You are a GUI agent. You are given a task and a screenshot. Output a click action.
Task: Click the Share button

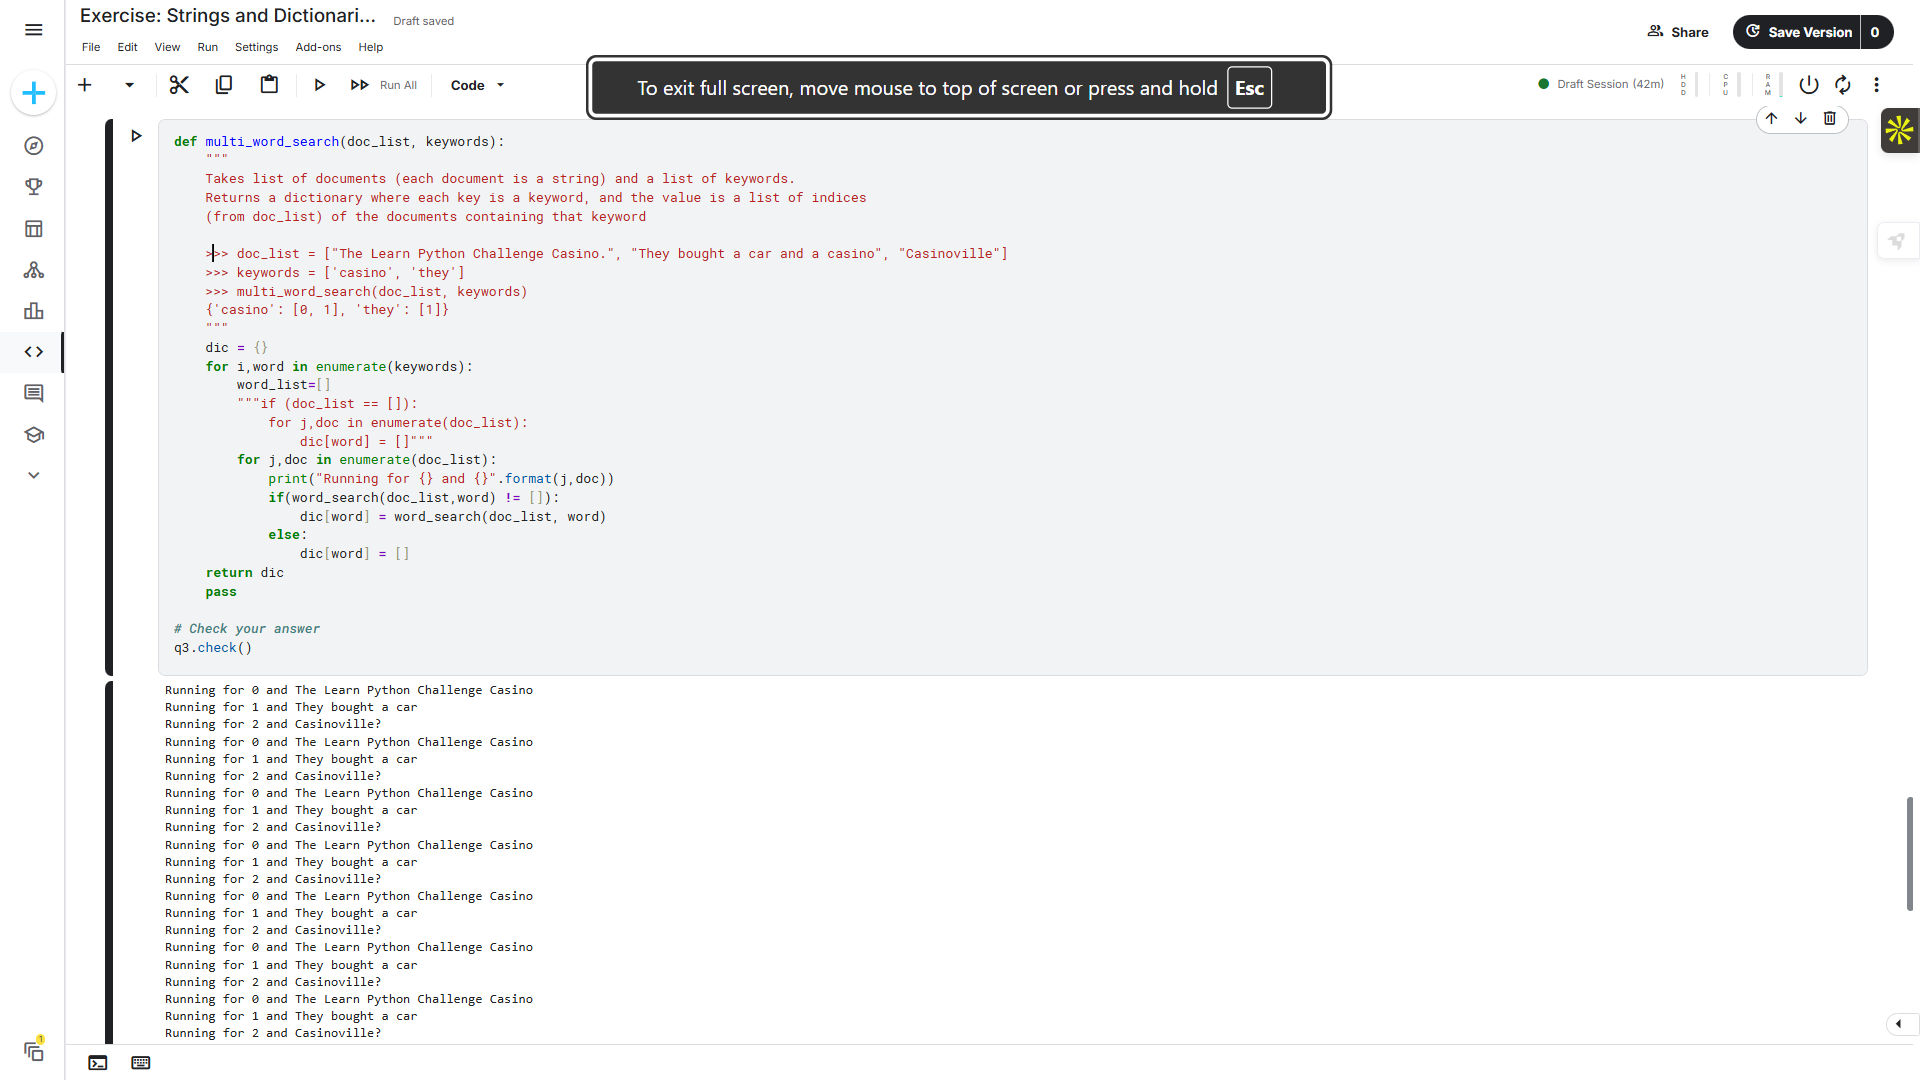[1678, 32]
